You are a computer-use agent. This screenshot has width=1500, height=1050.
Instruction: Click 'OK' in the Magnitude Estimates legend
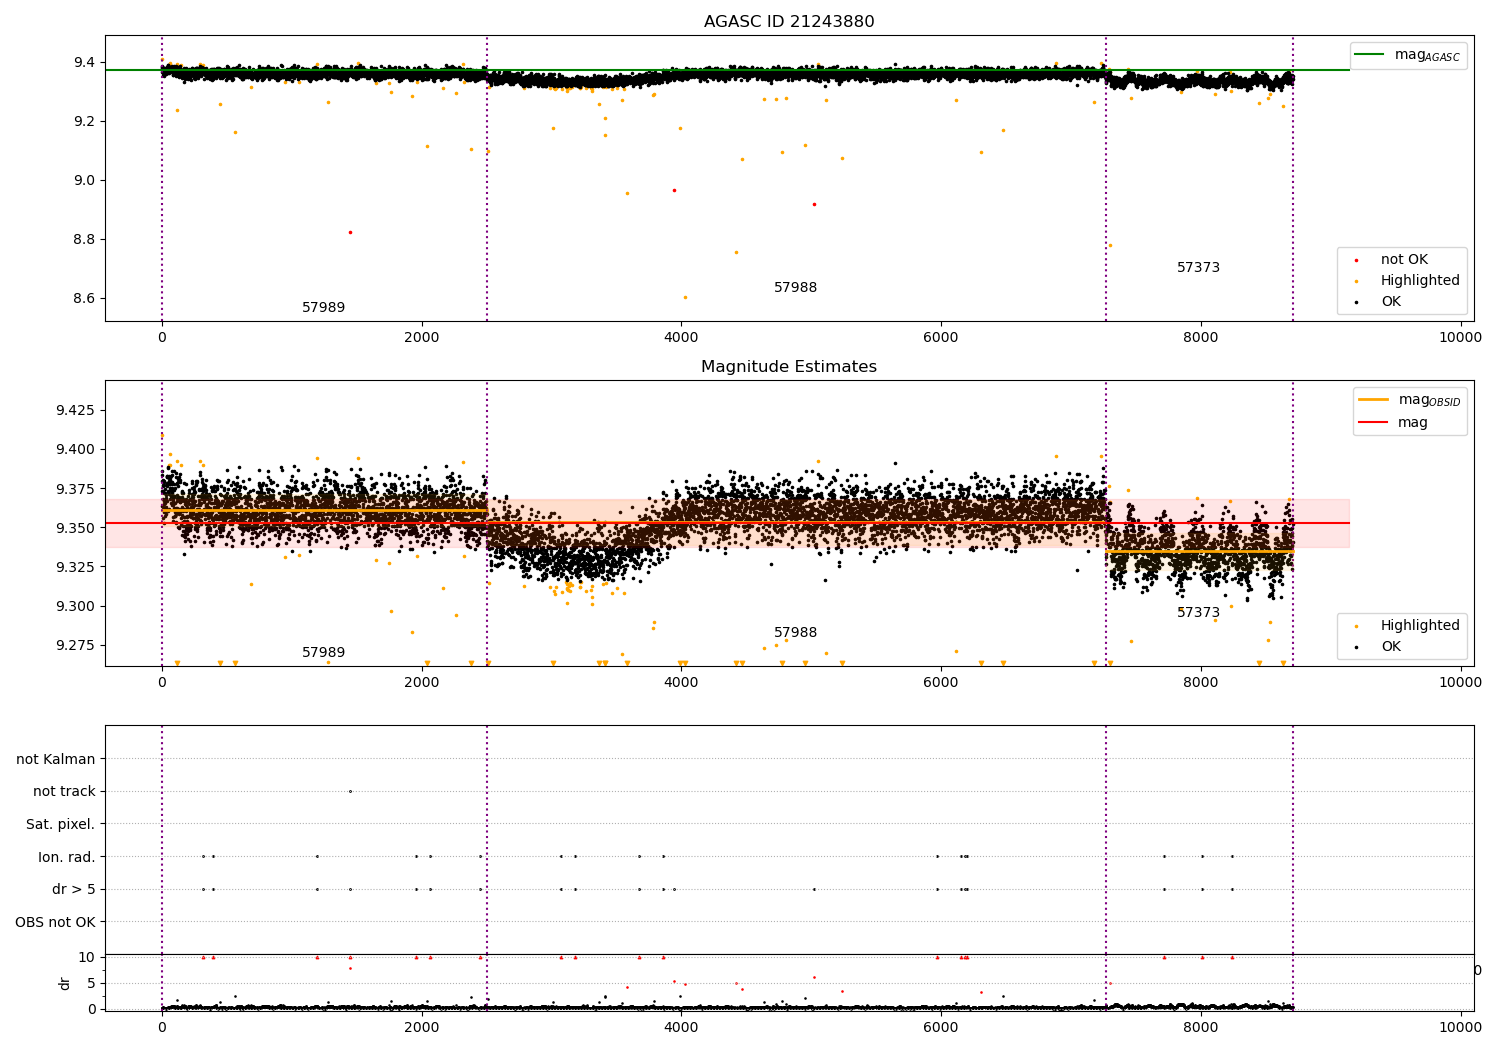coord(1391,647)
